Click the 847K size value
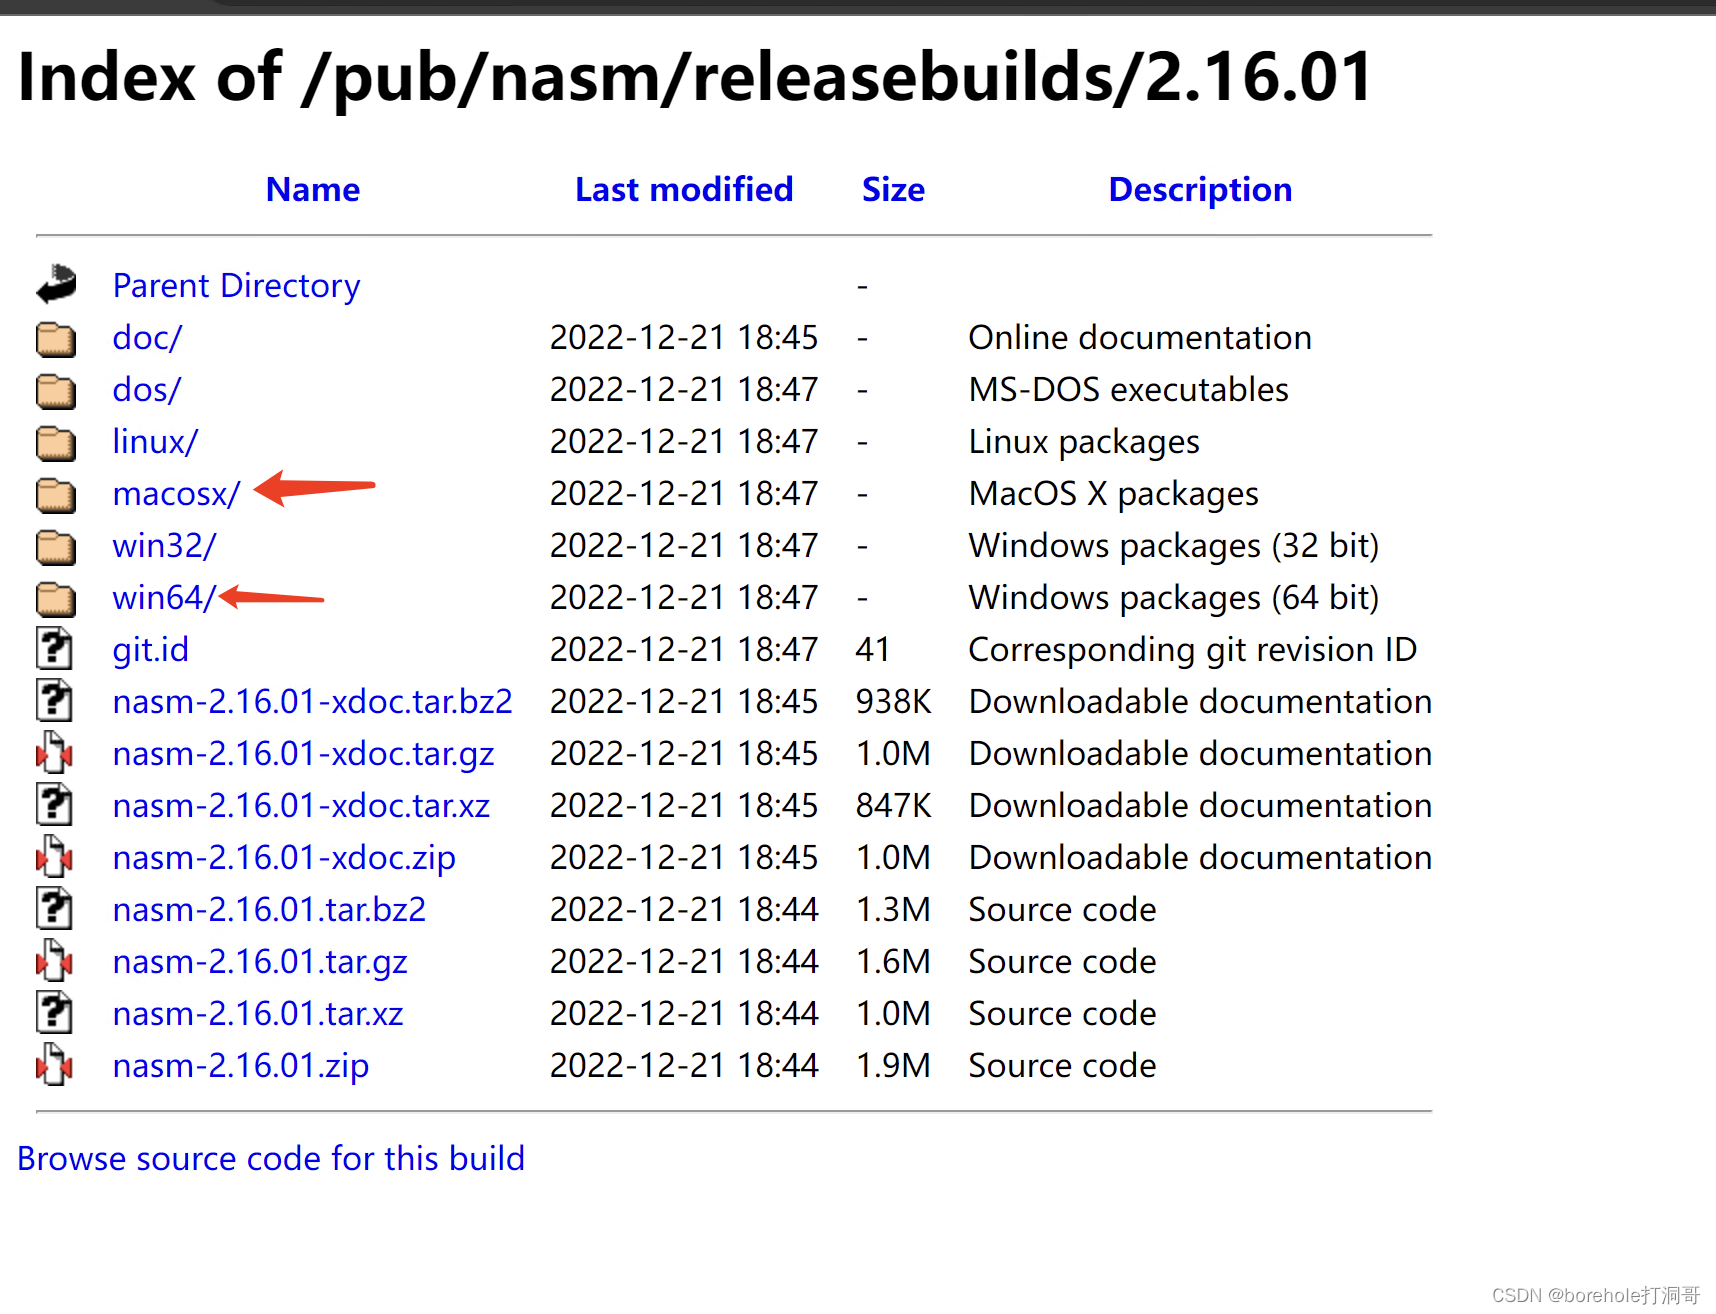1716x1314 pixels. click(x=893, y=806)
